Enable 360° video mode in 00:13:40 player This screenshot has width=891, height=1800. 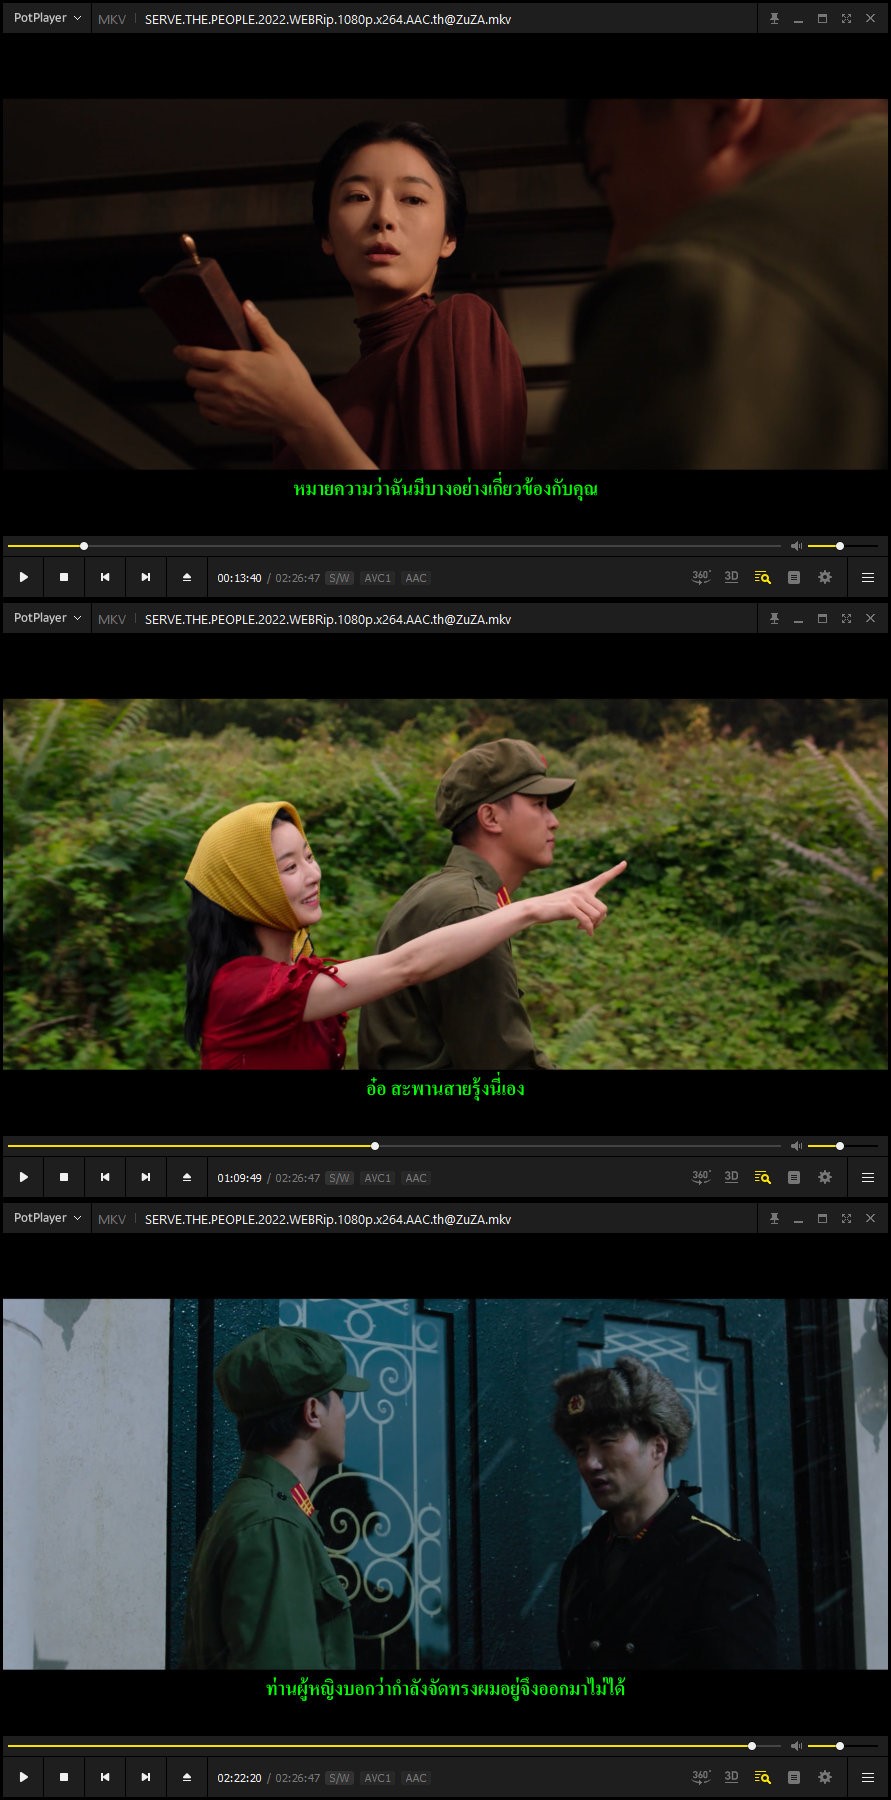(701, 577)
